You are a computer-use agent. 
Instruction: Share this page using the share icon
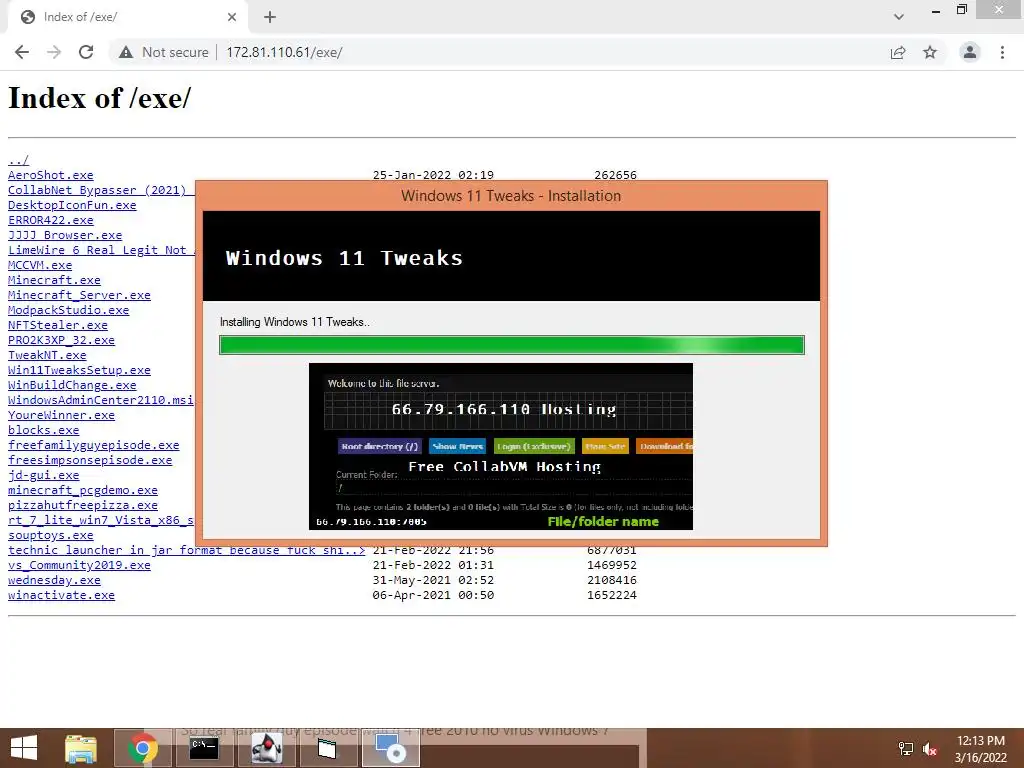898,52
